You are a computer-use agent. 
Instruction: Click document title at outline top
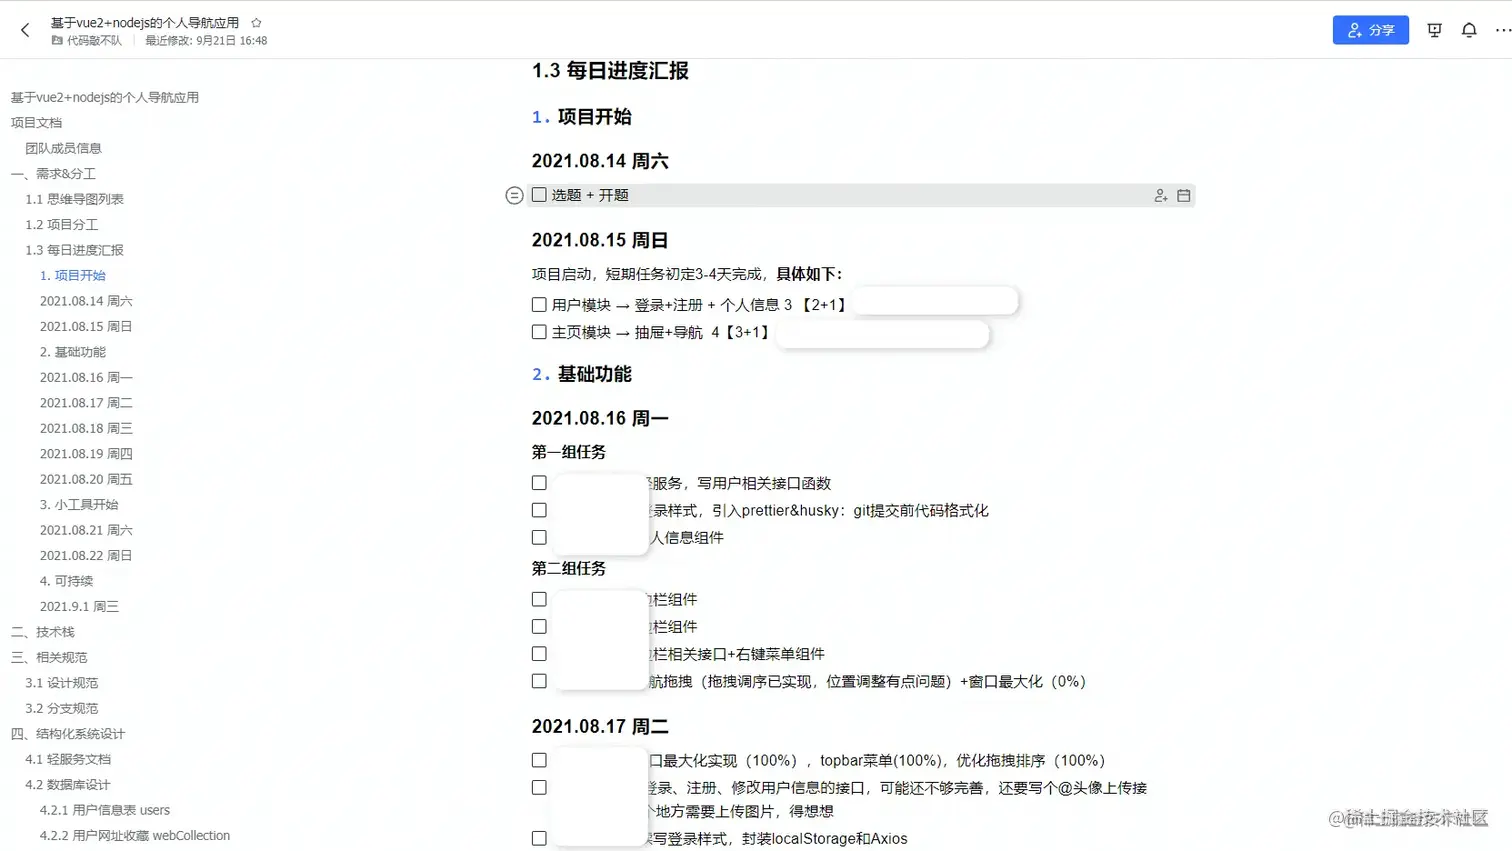pos(104,97)
